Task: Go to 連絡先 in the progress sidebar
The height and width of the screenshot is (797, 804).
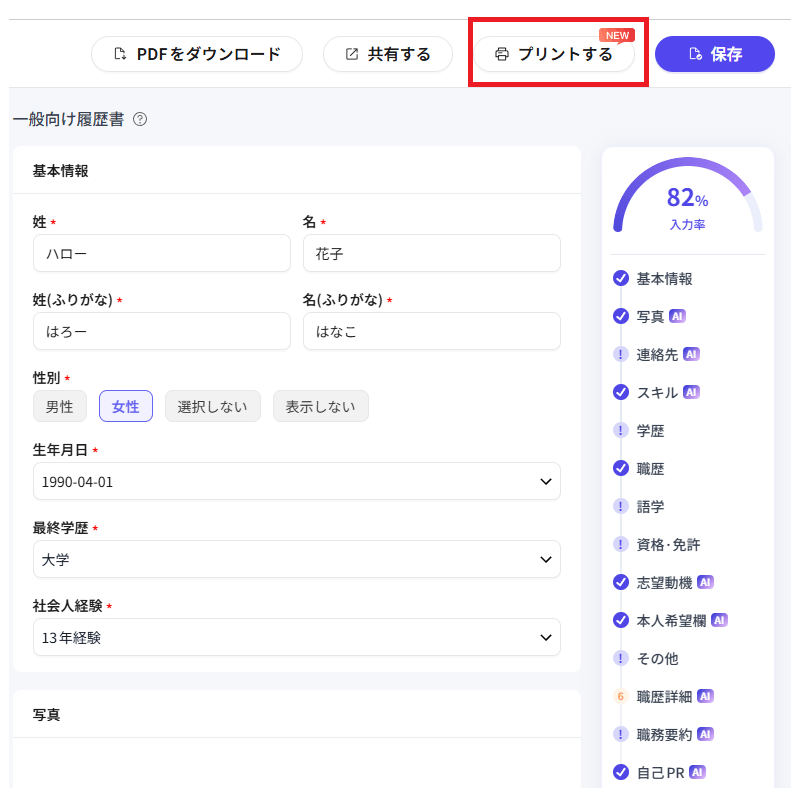Action: click(x=657, y=354)
